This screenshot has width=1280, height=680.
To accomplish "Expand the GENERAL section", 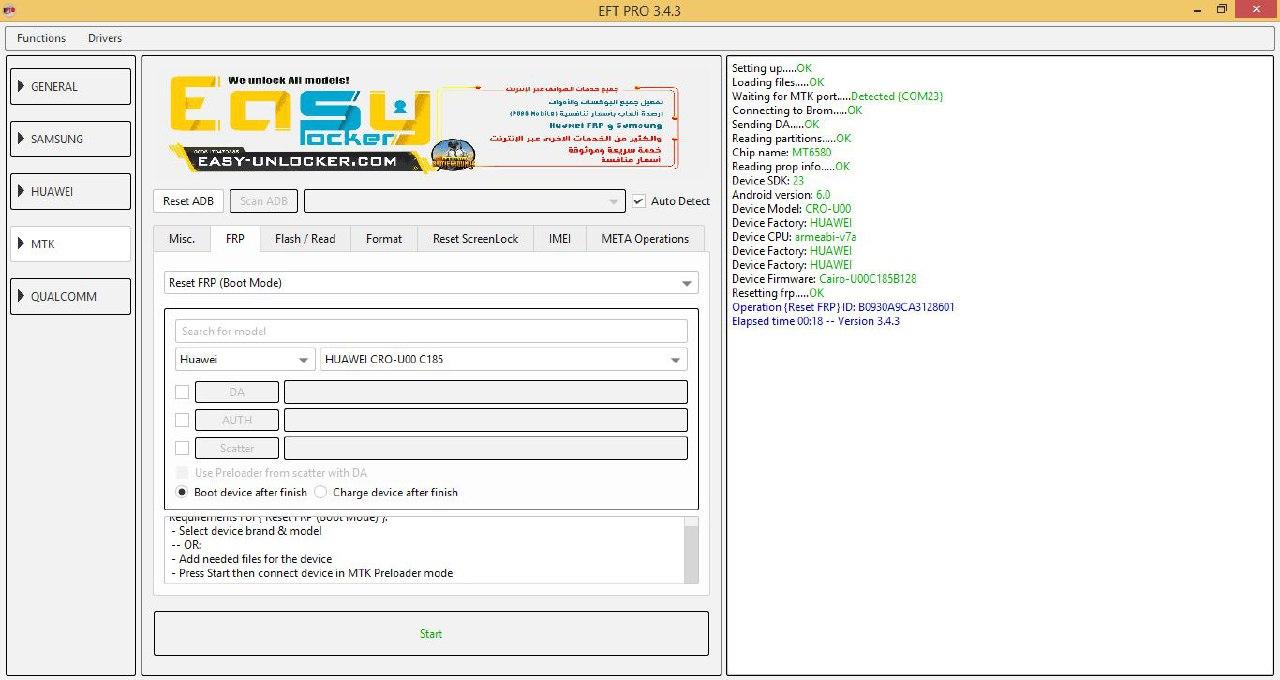I will point(70,87).
